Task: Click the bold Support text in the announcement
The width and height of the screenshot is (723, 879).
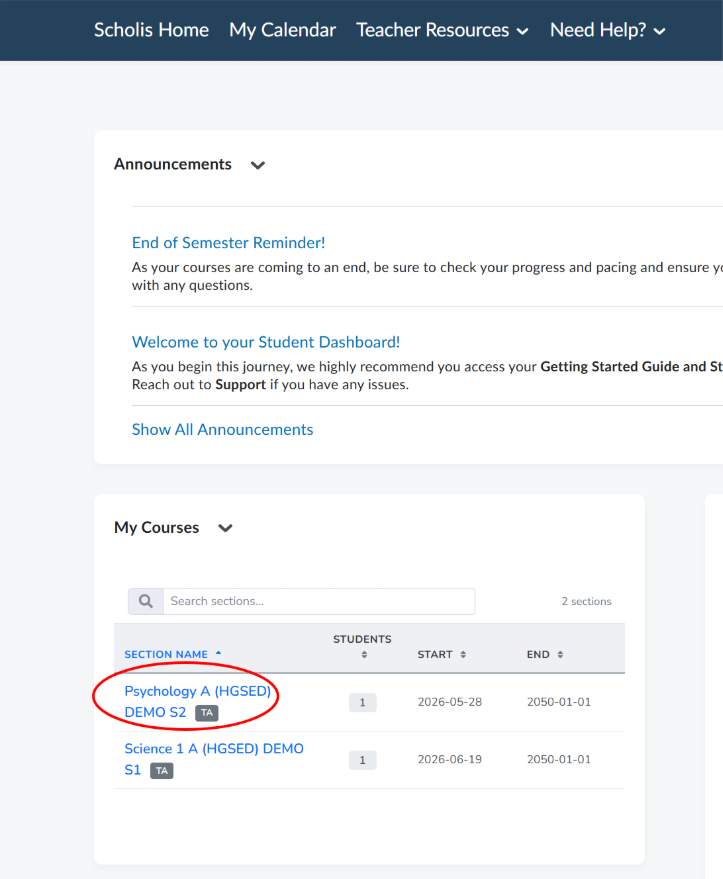Action: coord(240,385)
